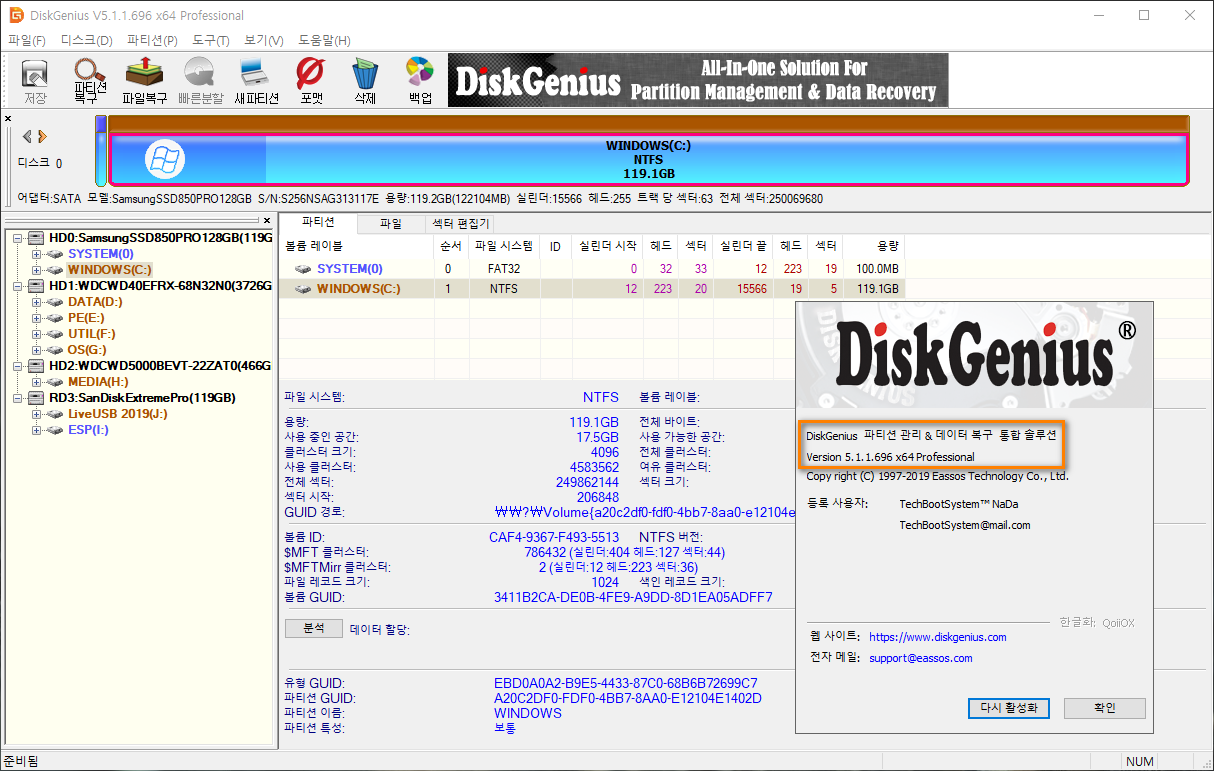Expand the WINDOWS(C:) tree node
Screen dimensions: 1214x771
[37, 270]
